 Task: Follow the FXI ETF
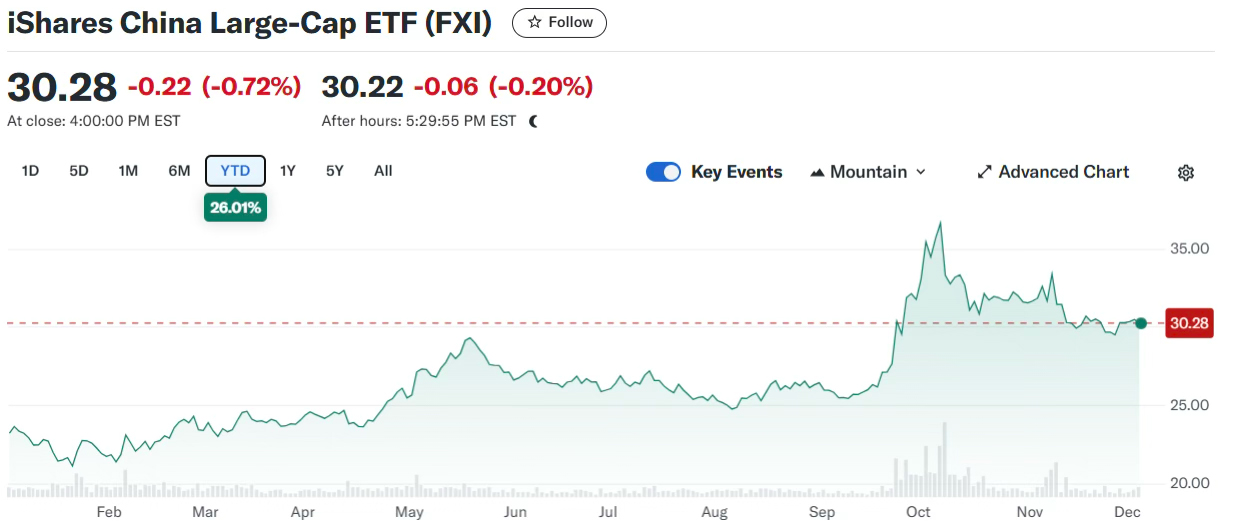click(x=559, y=22)
